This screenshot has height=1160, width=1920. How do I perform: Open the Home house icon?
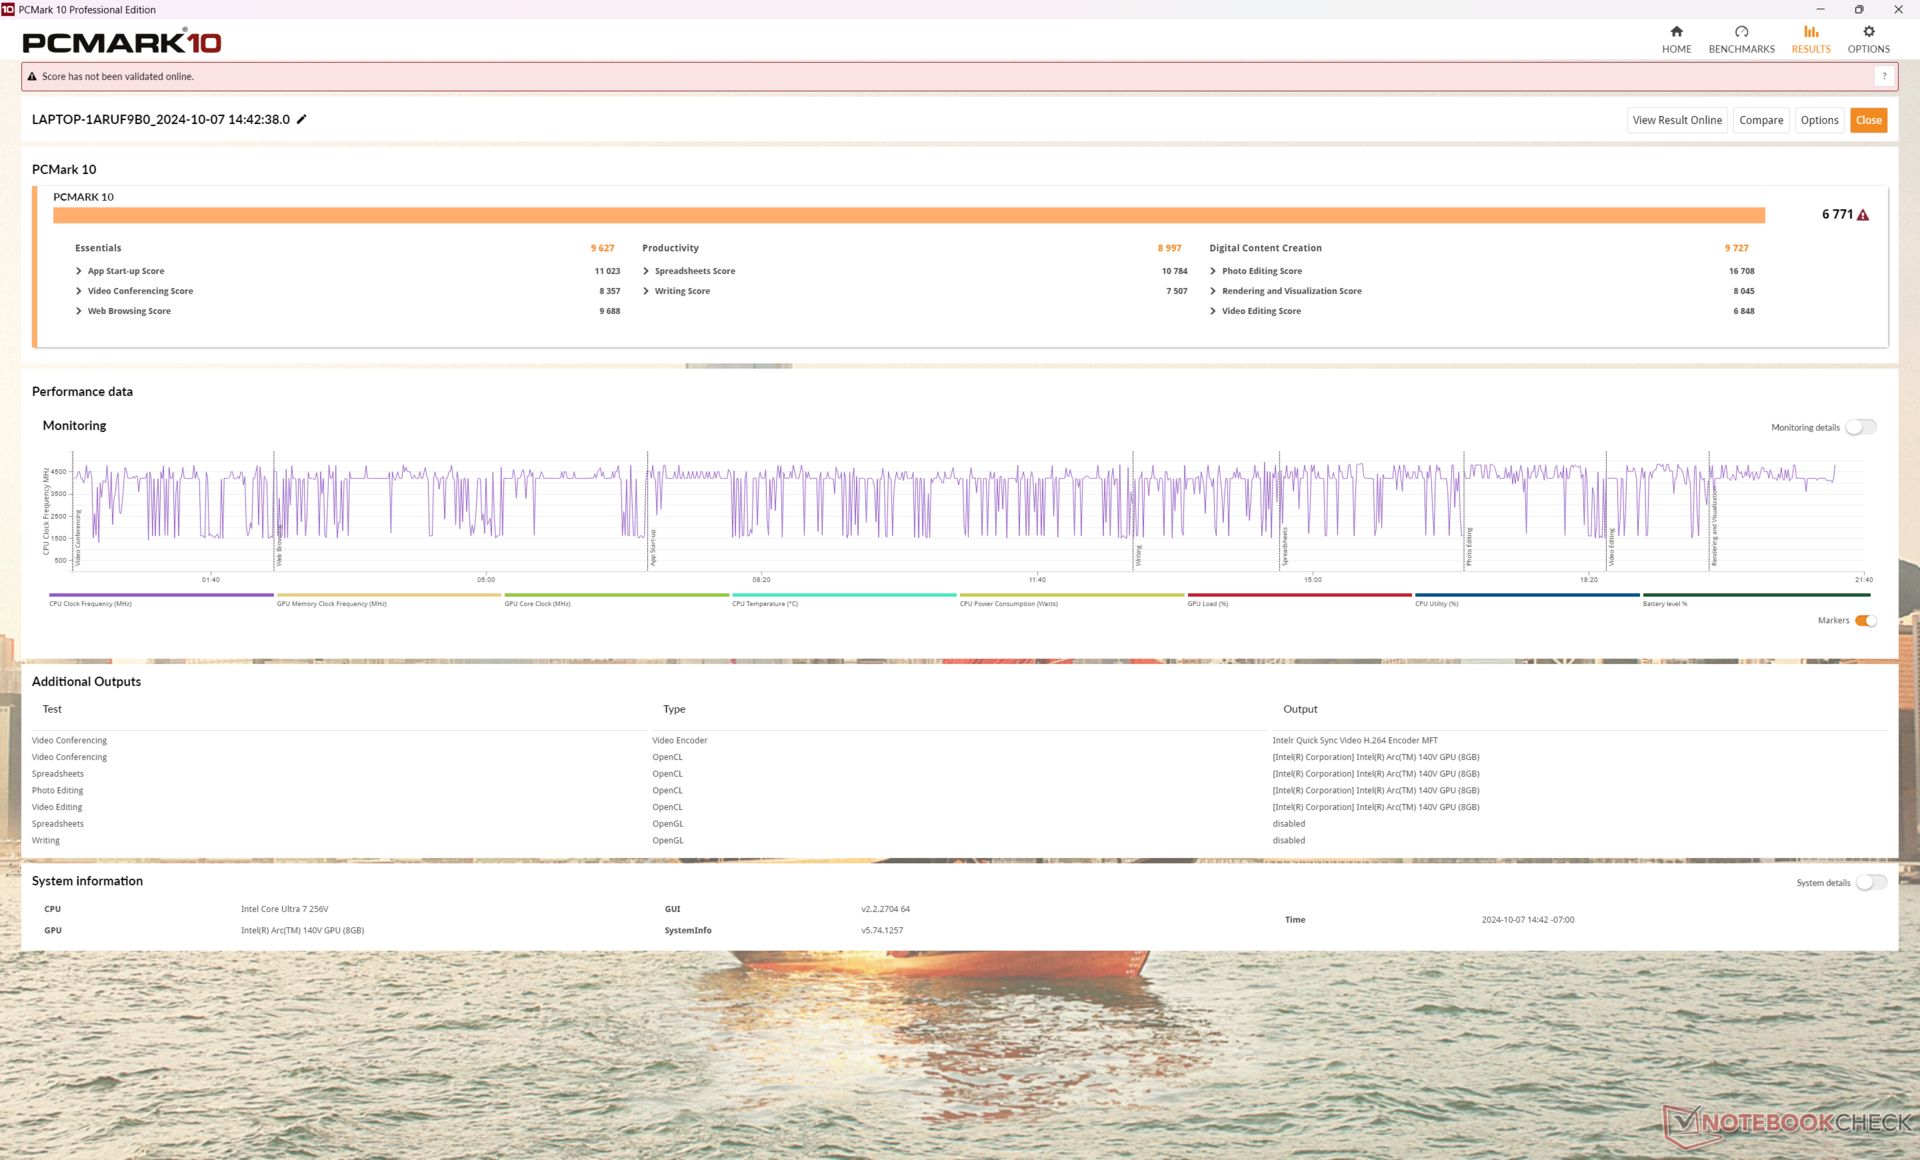pos(1676,32)
